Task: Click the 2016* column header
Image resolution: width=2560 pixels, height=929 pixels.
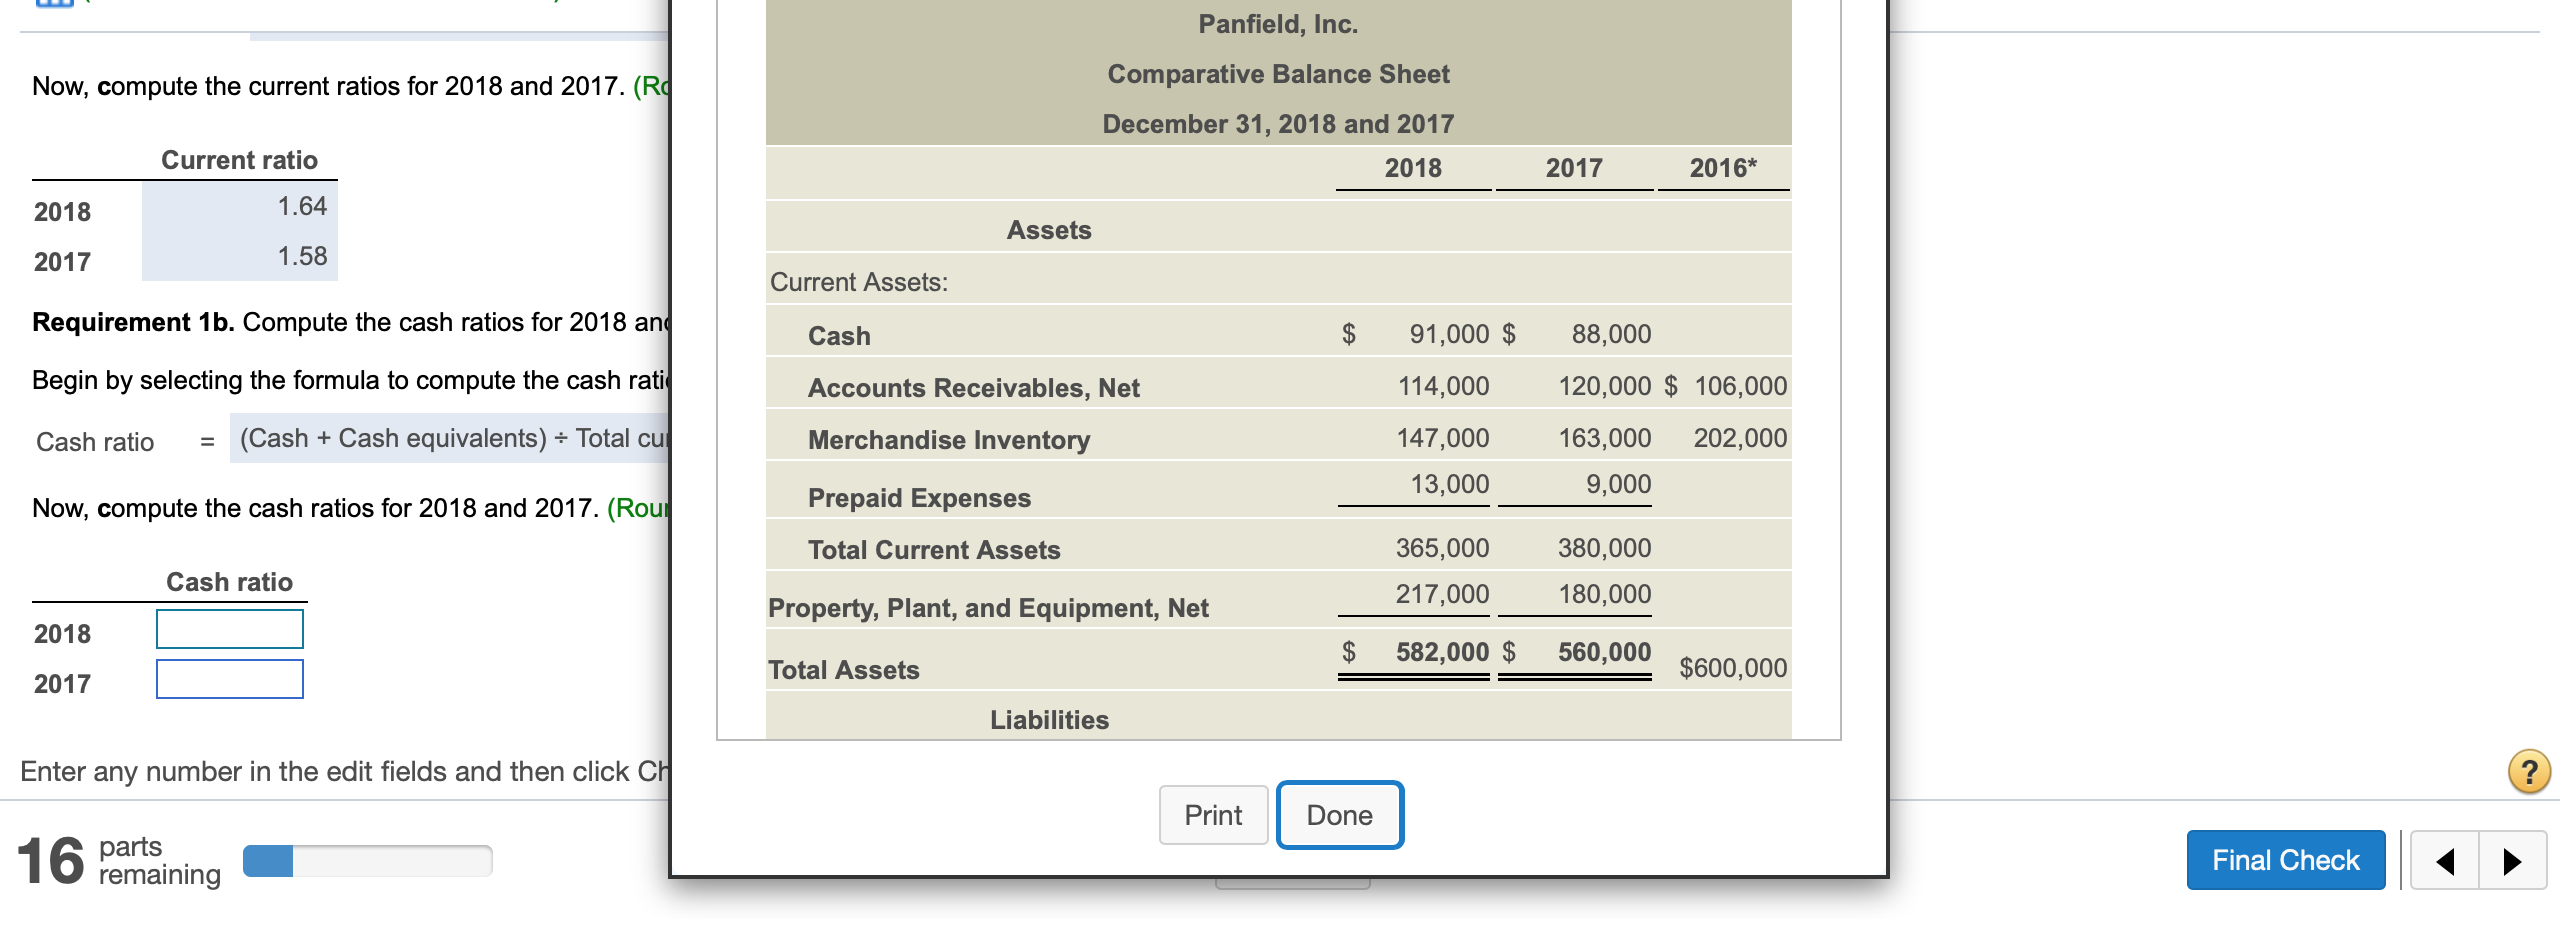Action: [x=1723, y=168]
